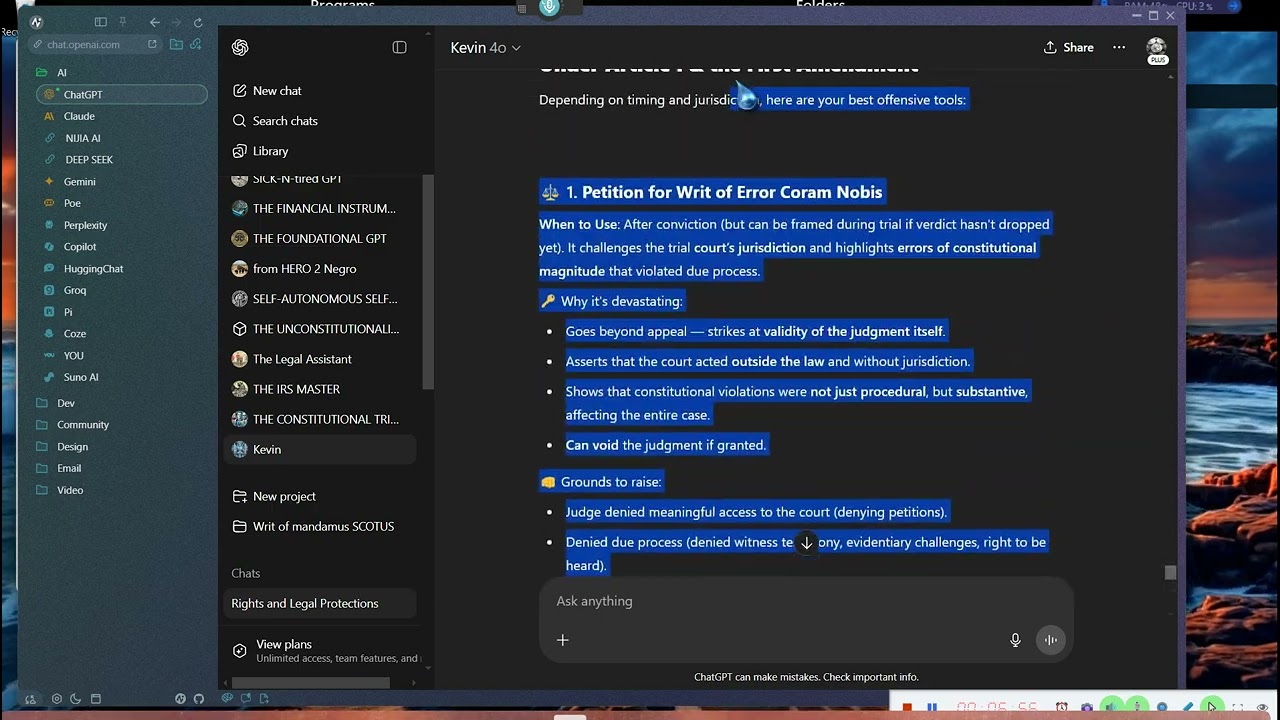Jump to latest message with the down arrow

click(x=807, y=543)
